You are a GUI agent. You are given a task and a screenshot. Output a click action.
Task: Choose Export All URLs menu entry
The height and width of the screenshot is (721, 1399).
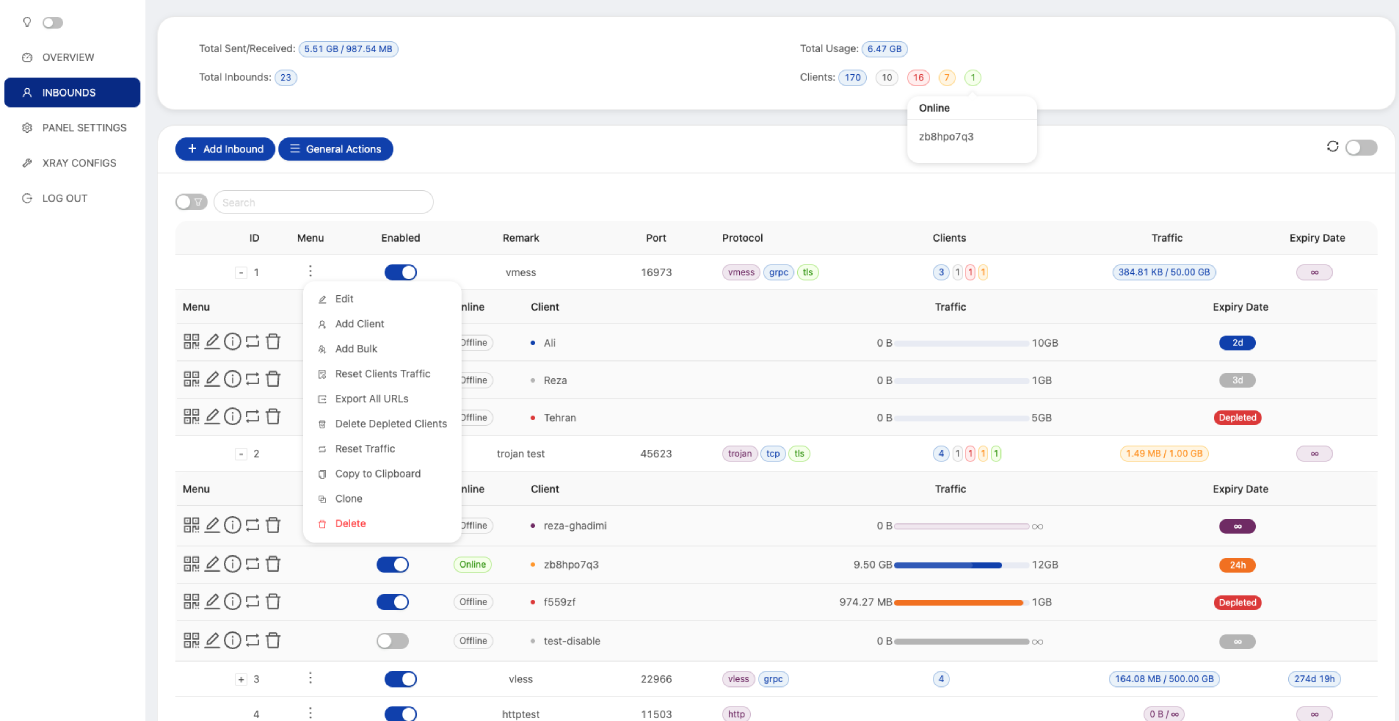point(371,399)
